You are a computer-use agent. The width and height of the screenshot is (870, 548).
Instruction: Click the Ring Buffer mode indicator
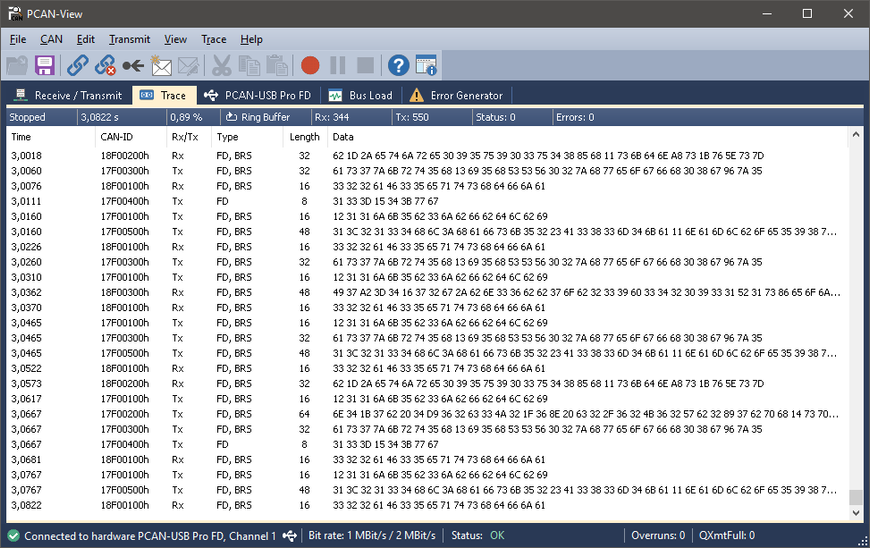[258, 117]
